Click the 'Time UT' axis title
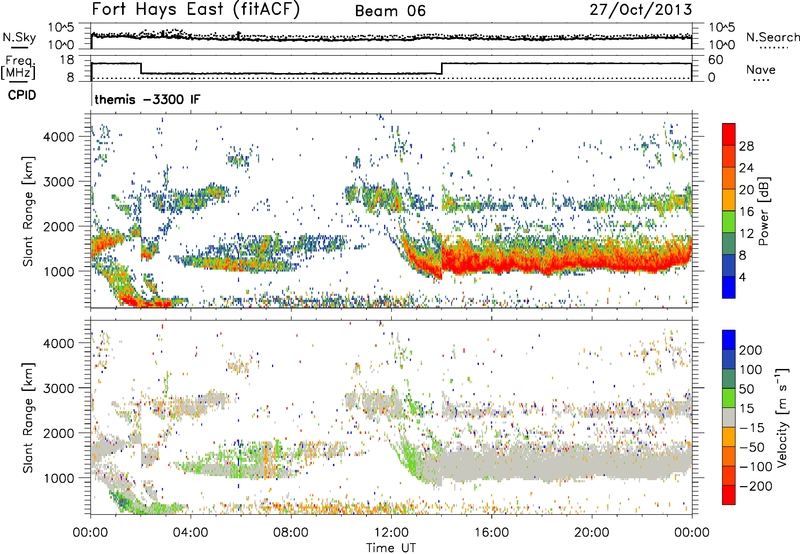Screen dimensions: 800x554 [x=391, y=547]
